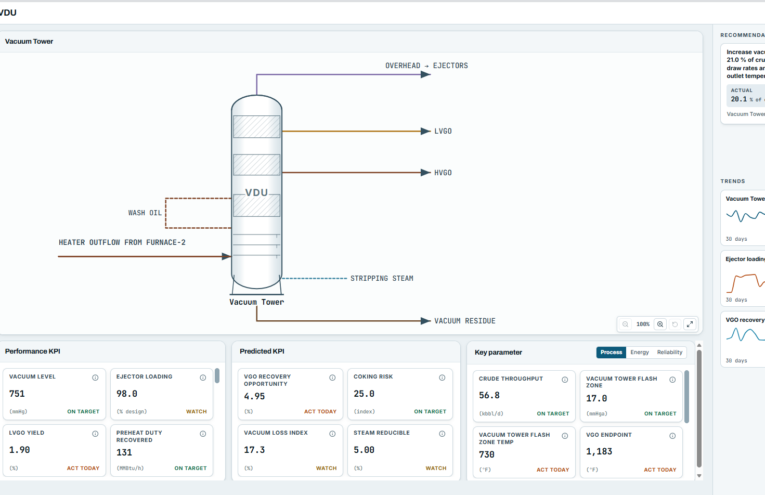The image size is (765, 495).
Task: Click the Predicted KPI panel header
Action: click(346, 351)
